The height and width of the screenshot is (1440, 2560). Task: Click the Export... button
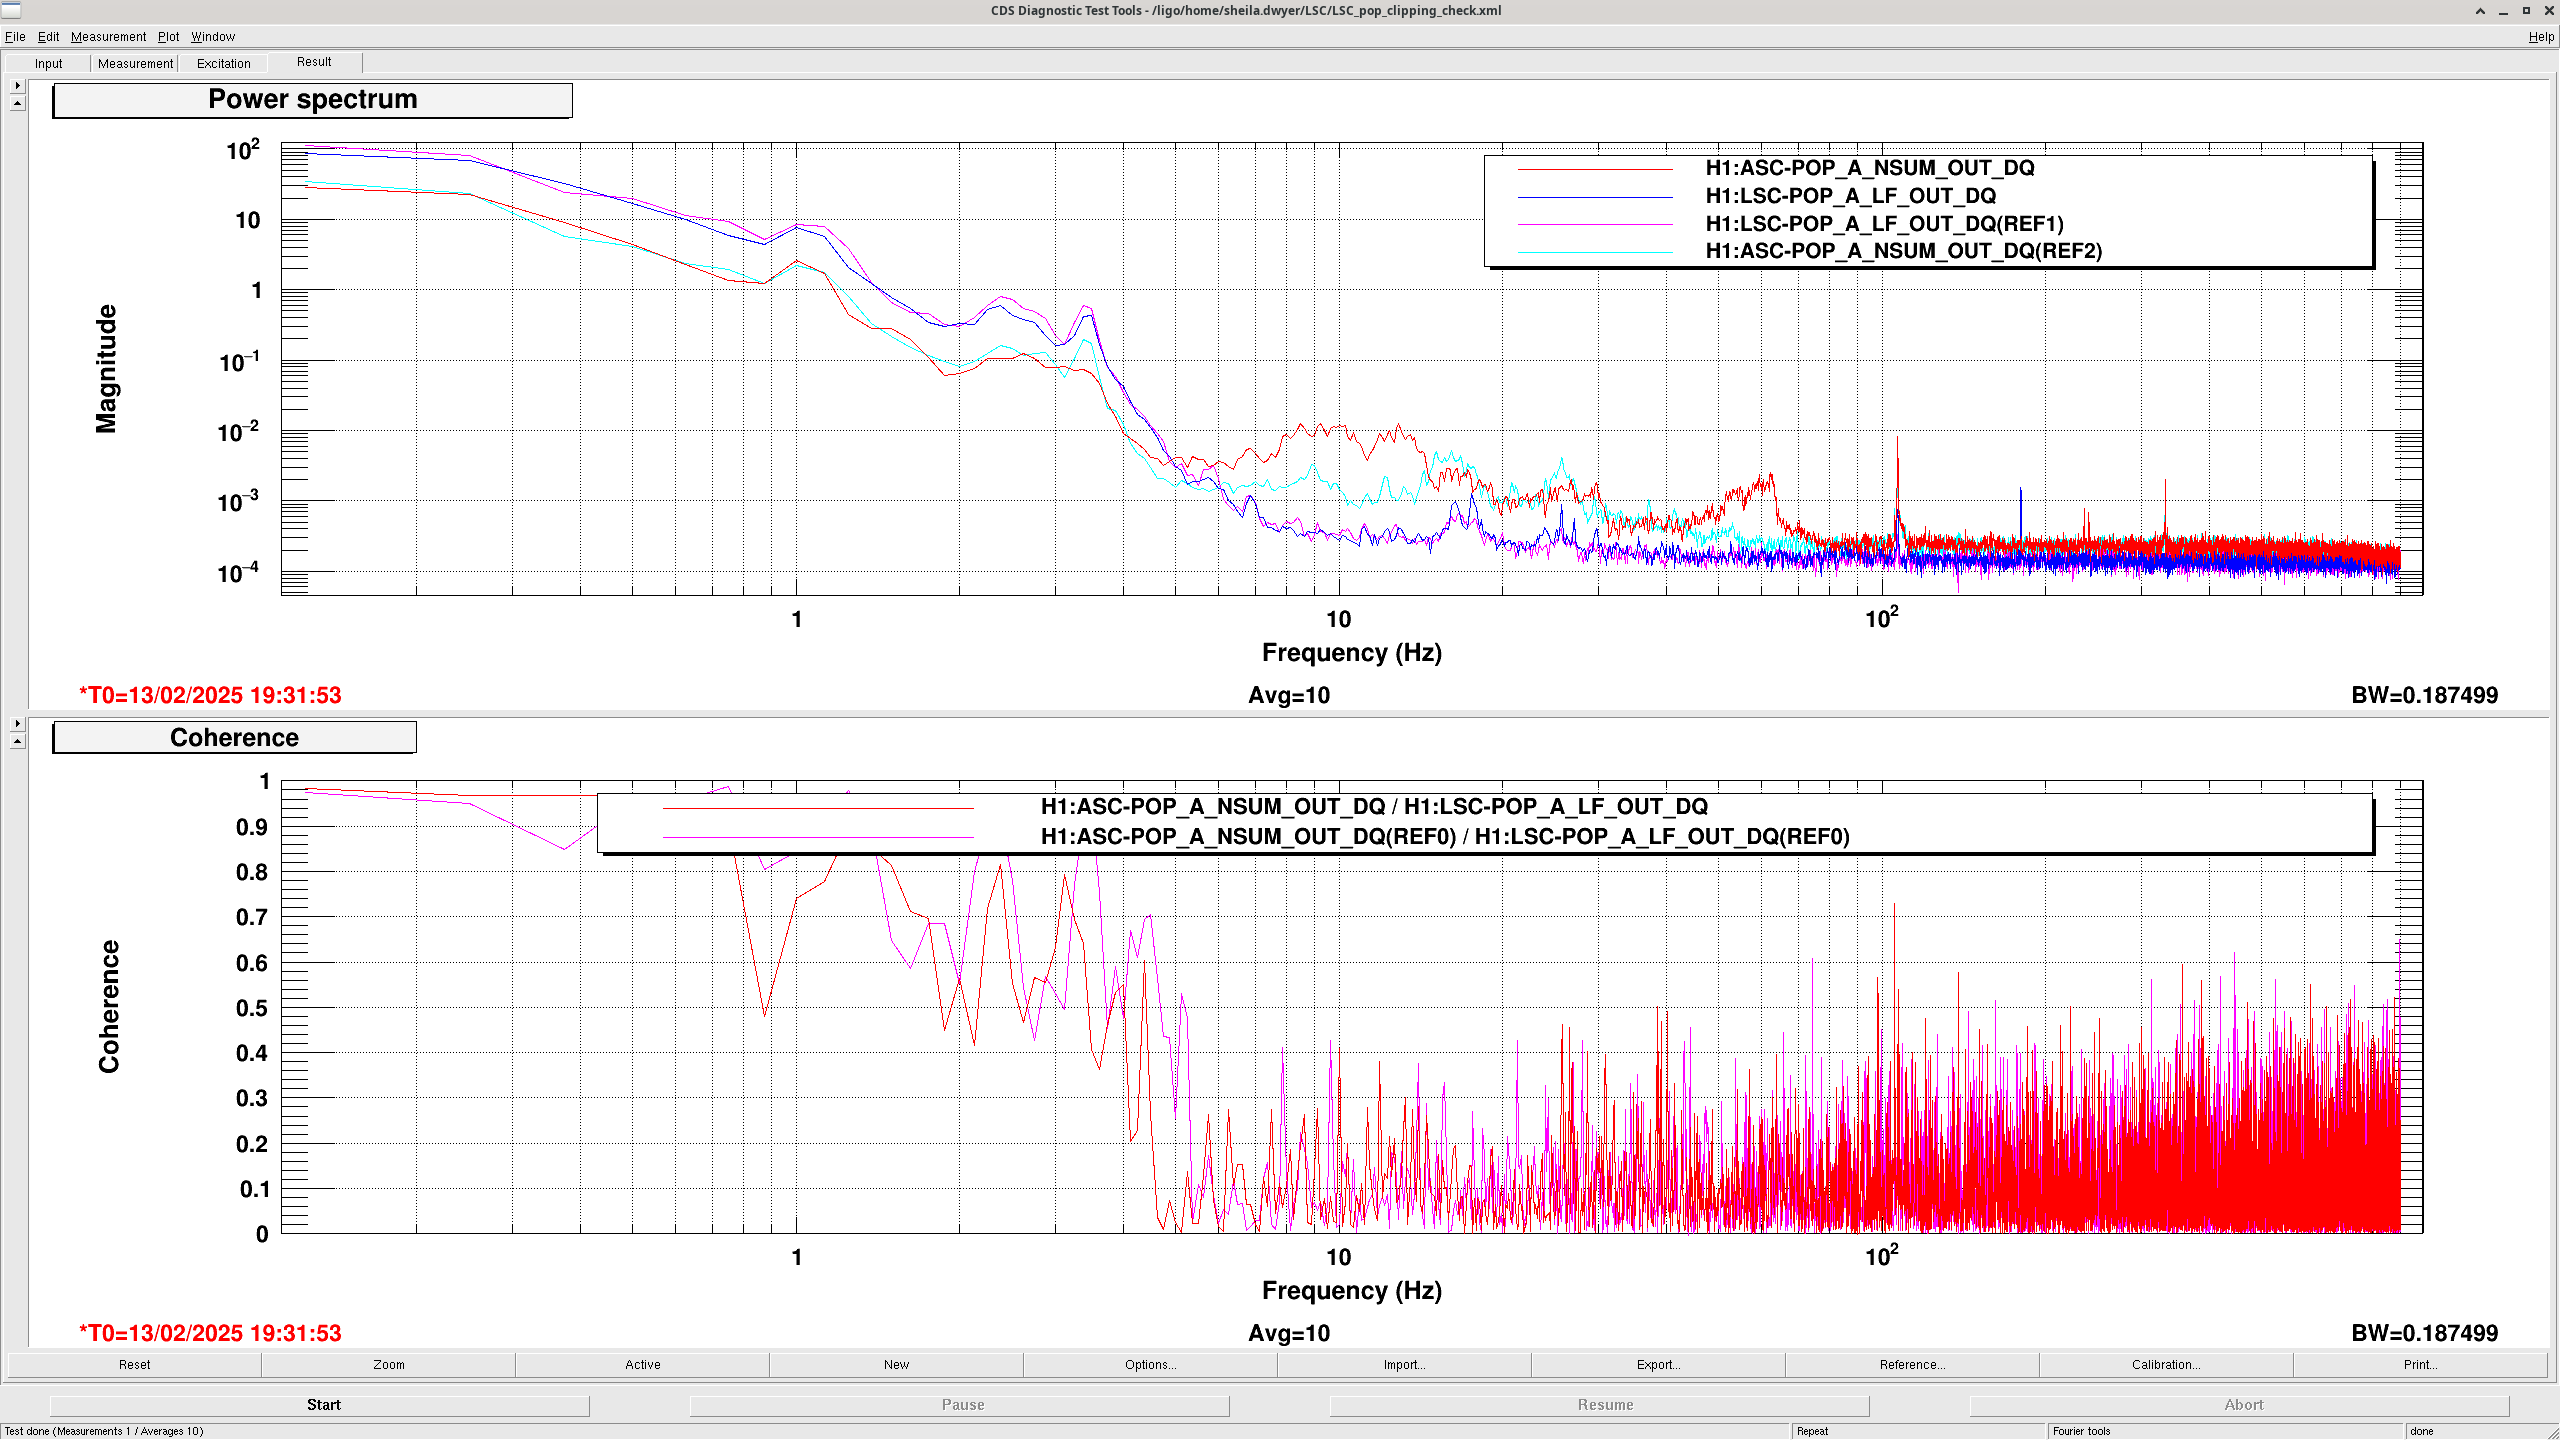1659,1365
